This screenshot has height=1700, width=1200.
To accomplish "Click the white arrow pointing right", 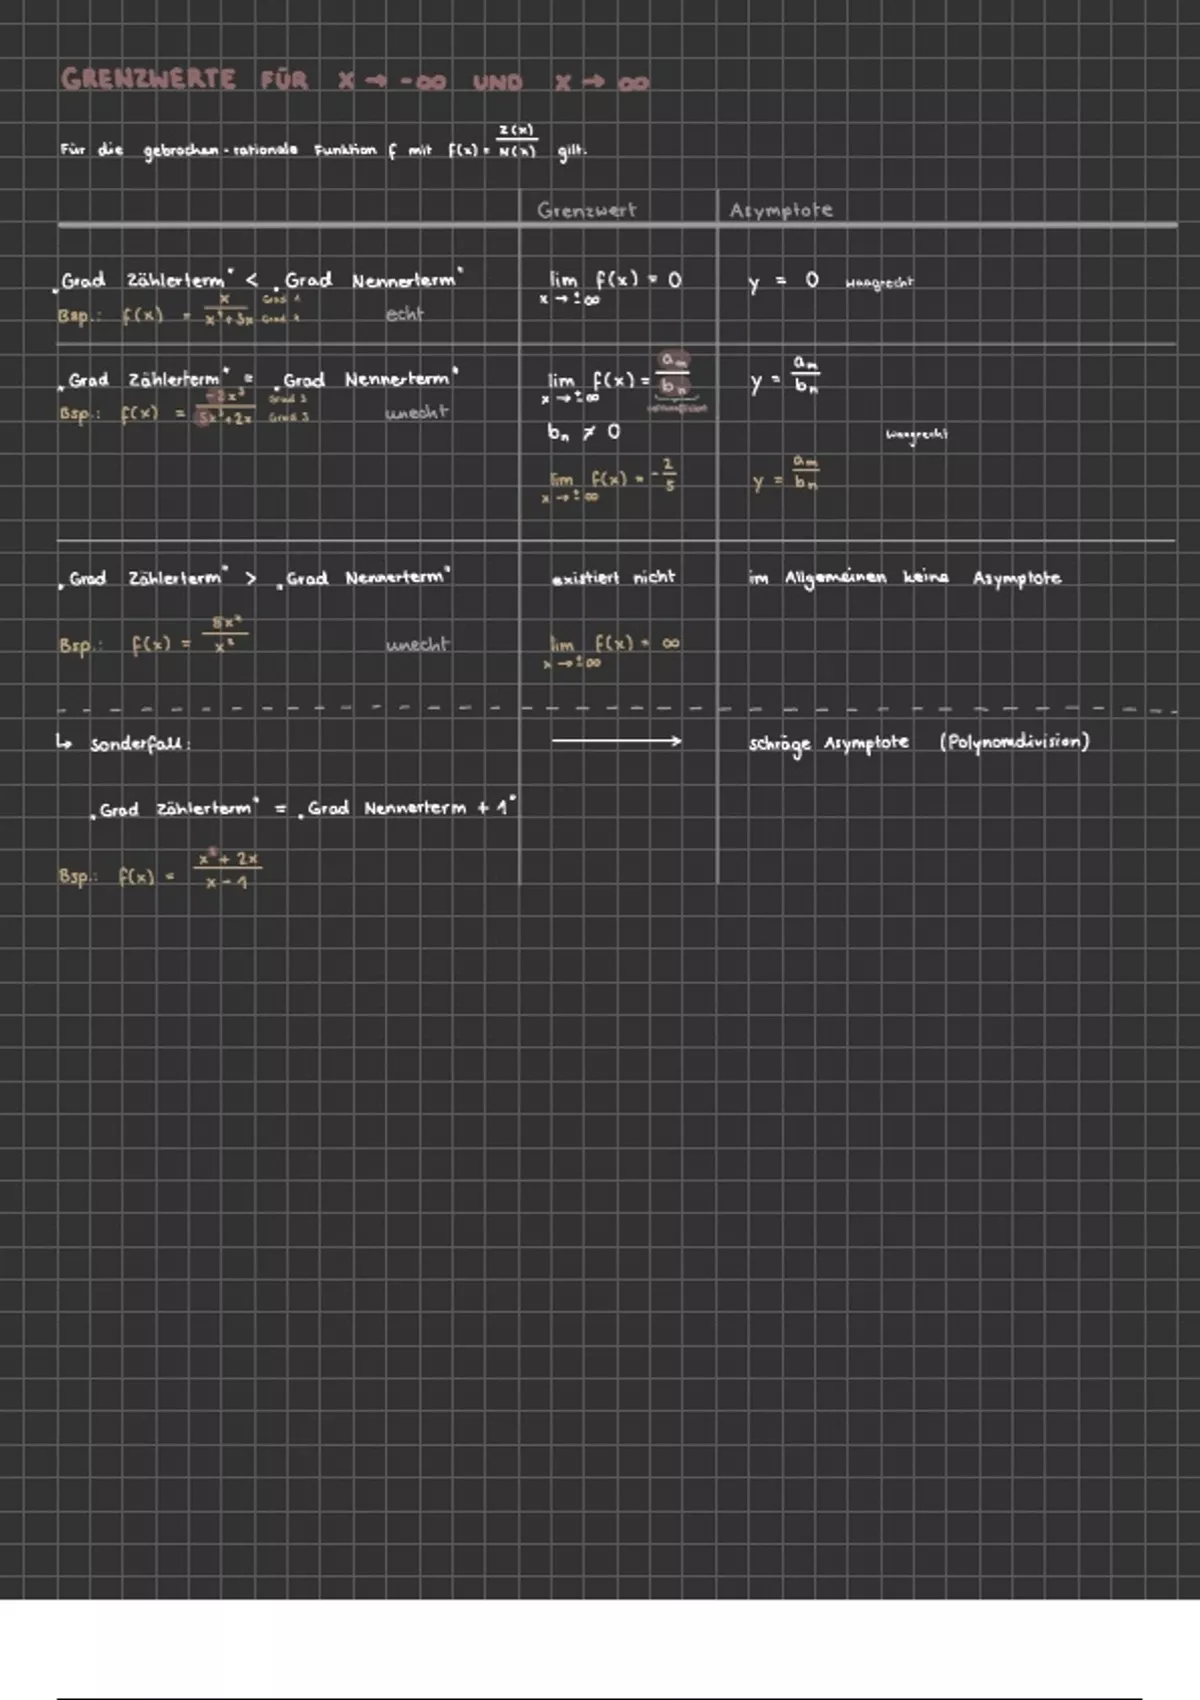I will click(616, 741).
